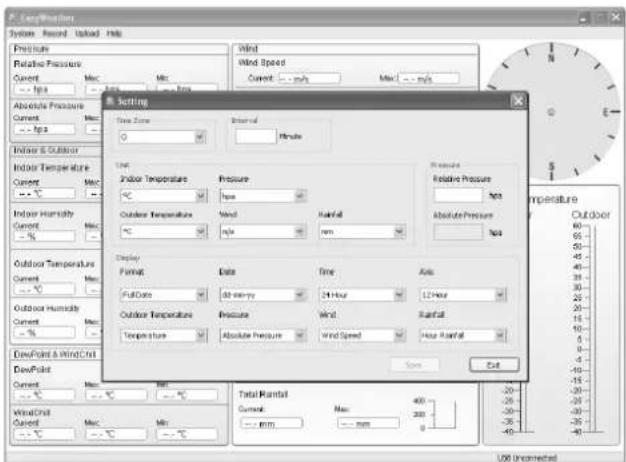
Task: Open the Rainfall unit dropdown
Action: 363,232
